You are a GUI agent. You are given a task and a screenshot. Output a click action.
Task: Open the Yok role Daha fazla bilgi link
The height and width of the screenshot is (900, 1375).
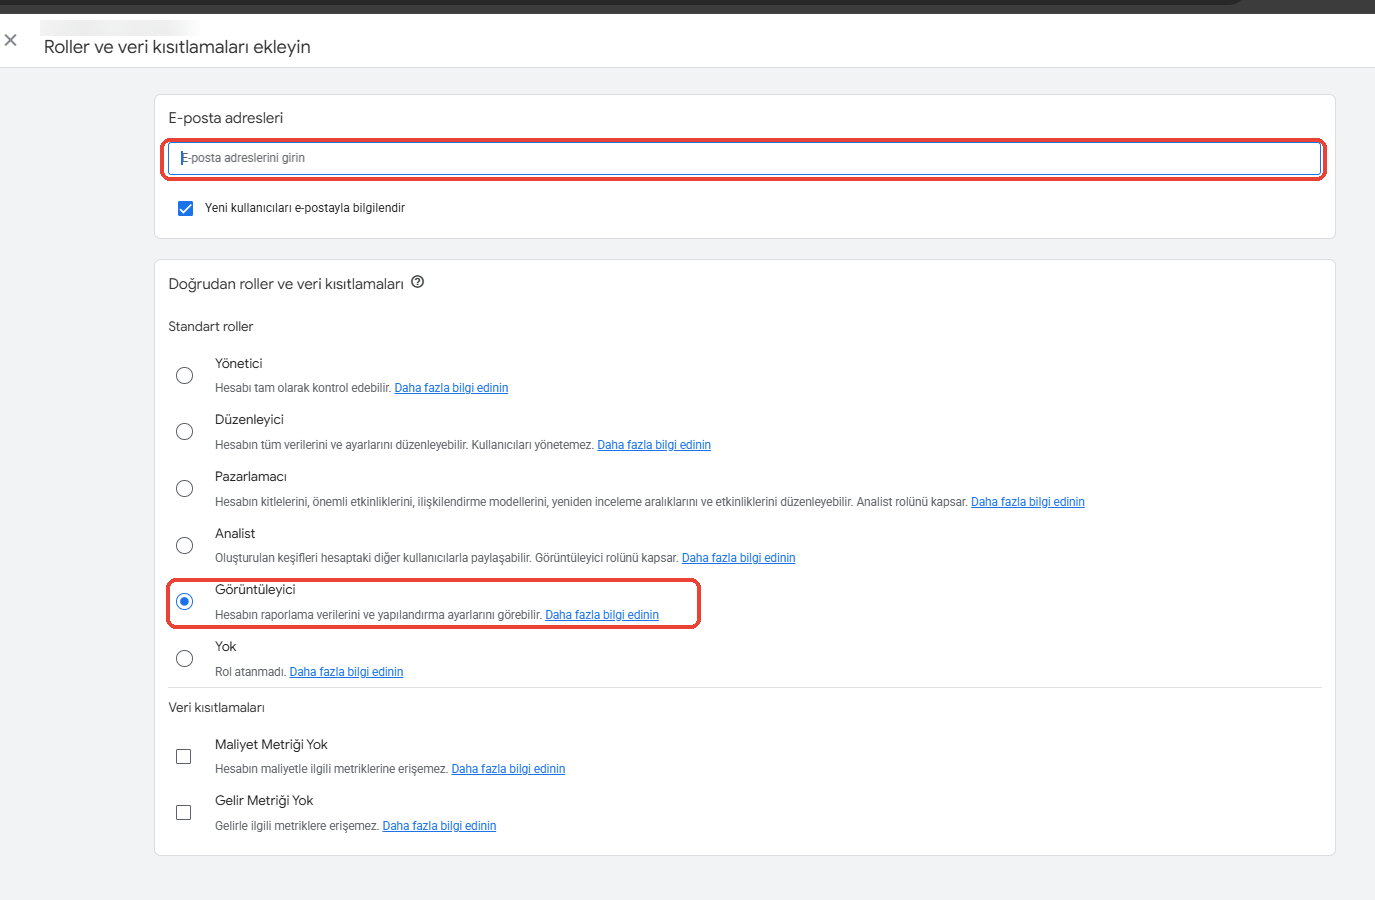(346, 672)
